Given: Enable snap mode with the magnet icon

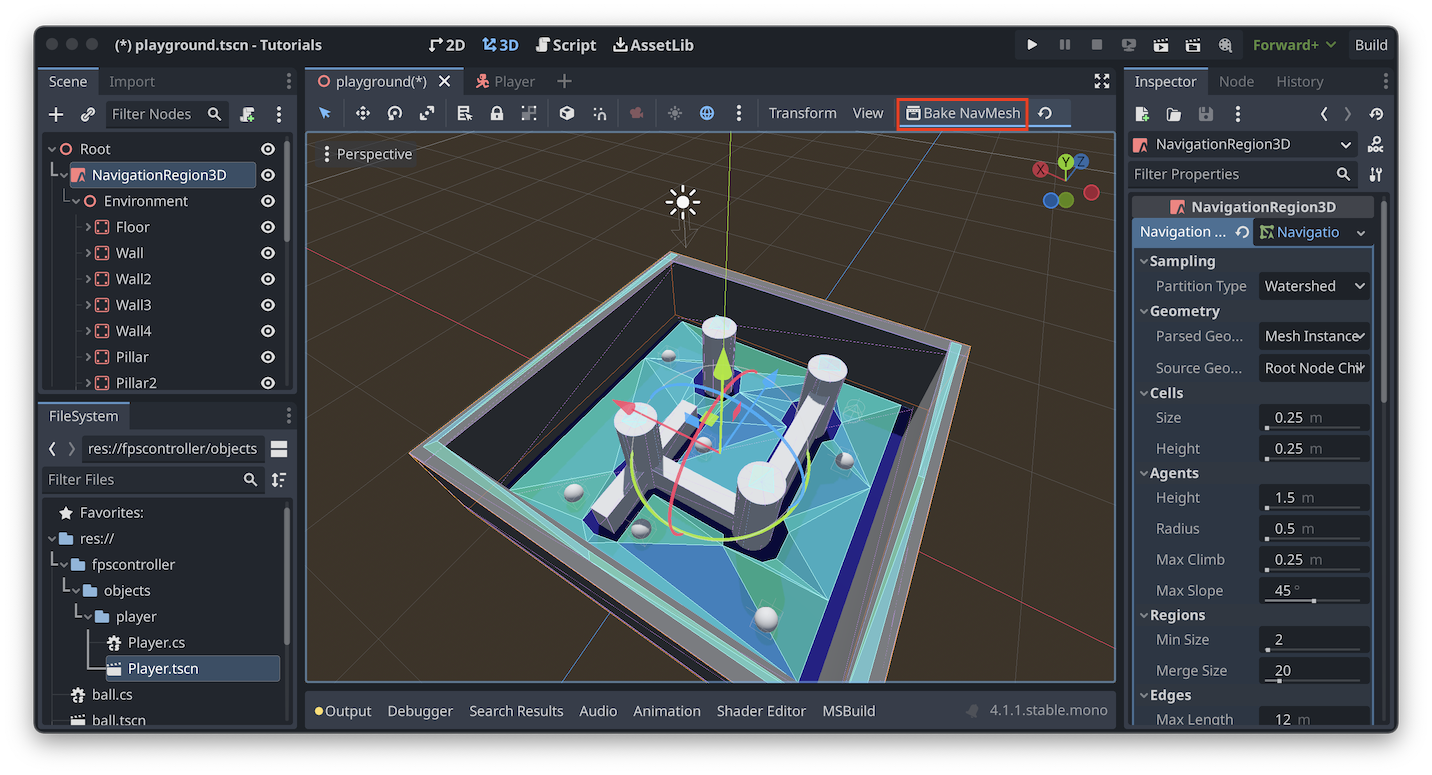Looking at the screenshot, I should (x=601, y=113).
